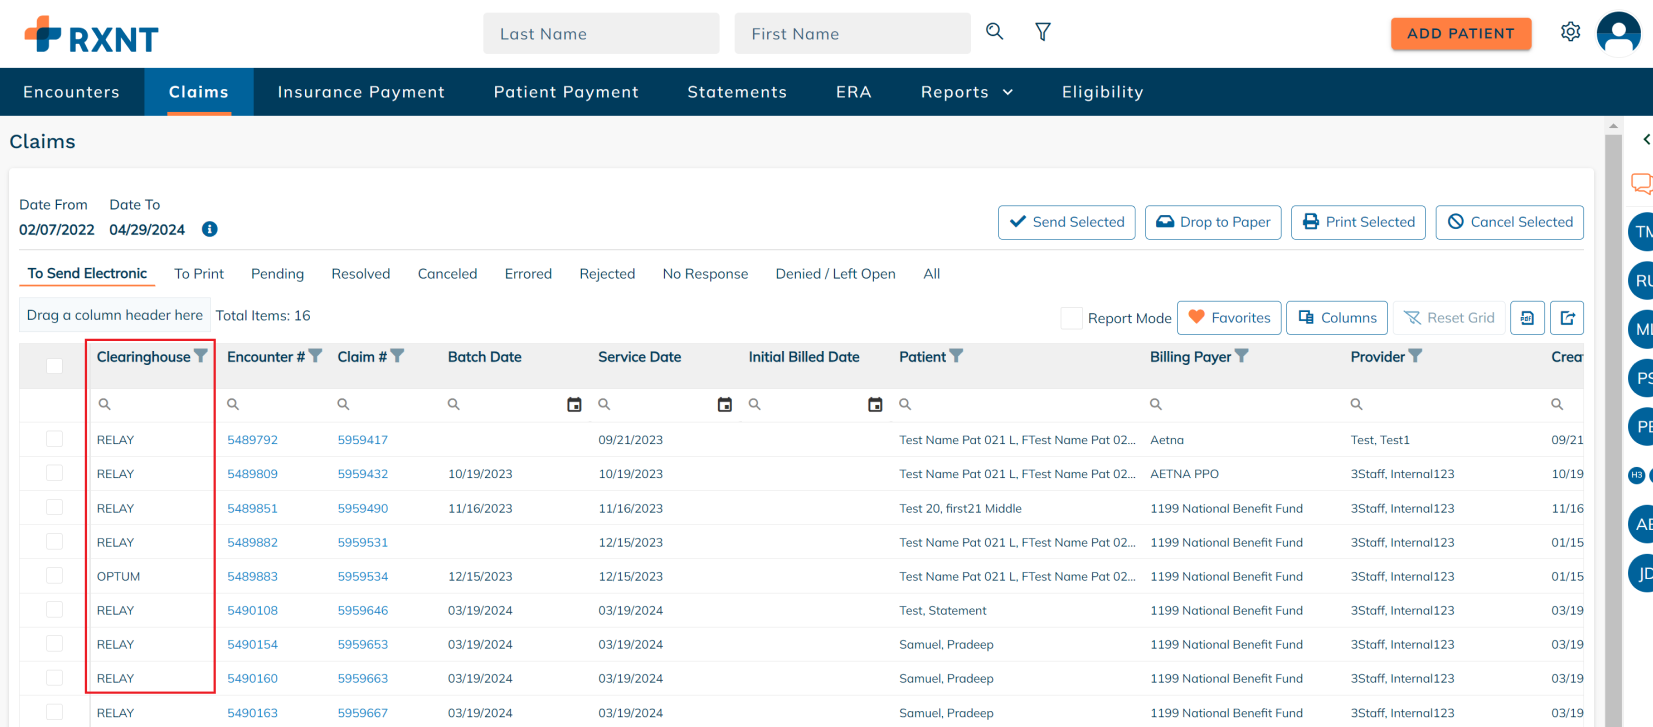Switch to Rejected status tab
Image resolution: width=1653 pixels, height=727 pixels.
607,273
